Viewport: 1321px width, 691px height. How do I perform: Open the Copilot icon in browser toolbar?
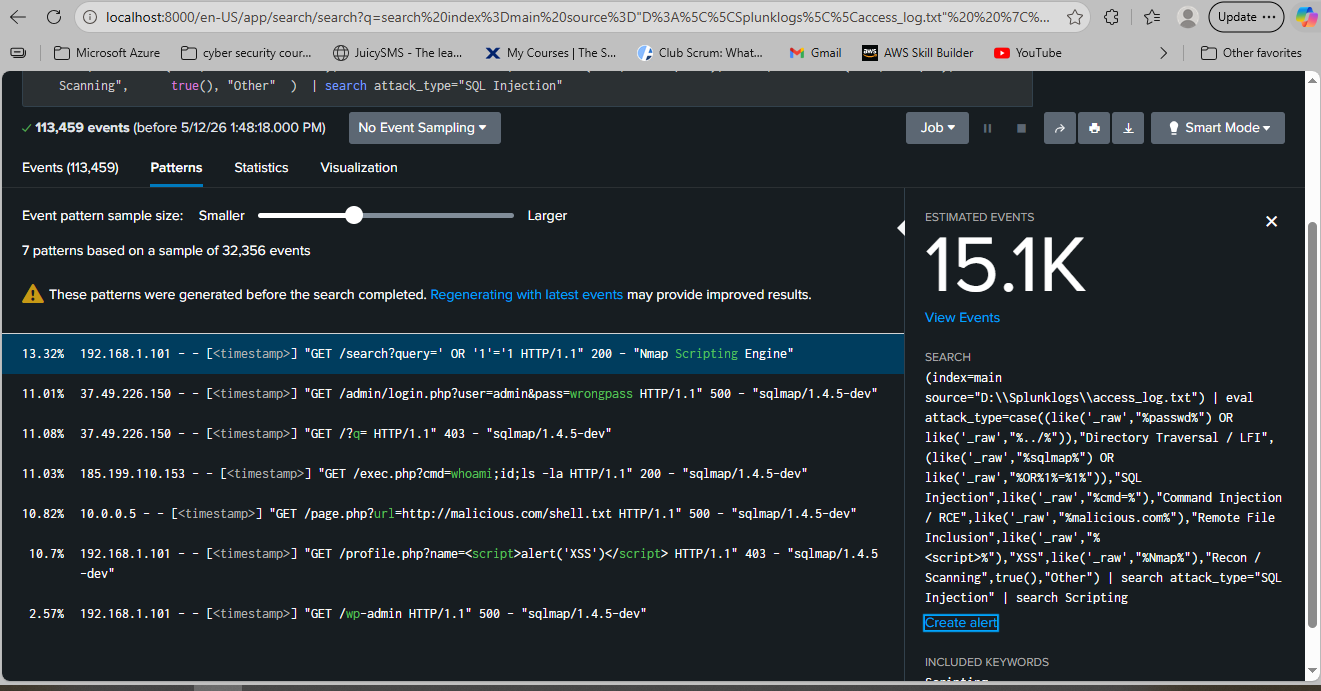[x=1306, y=17]
